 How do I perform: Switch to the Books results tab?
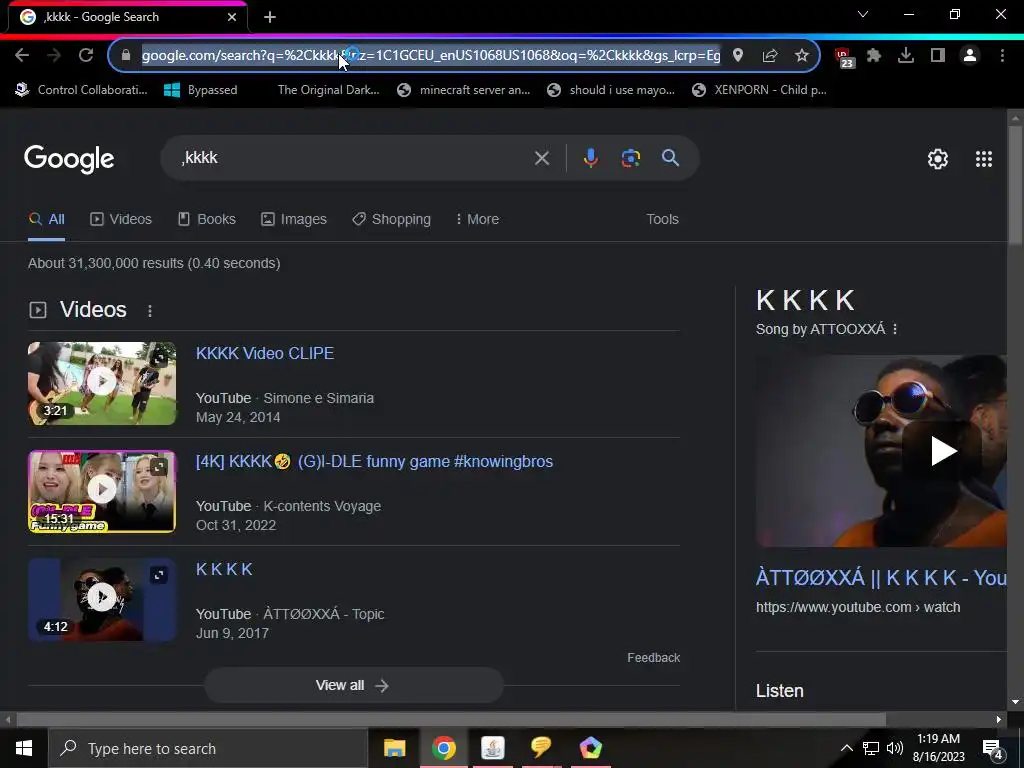pyautogui.click(x=206, y=219)
